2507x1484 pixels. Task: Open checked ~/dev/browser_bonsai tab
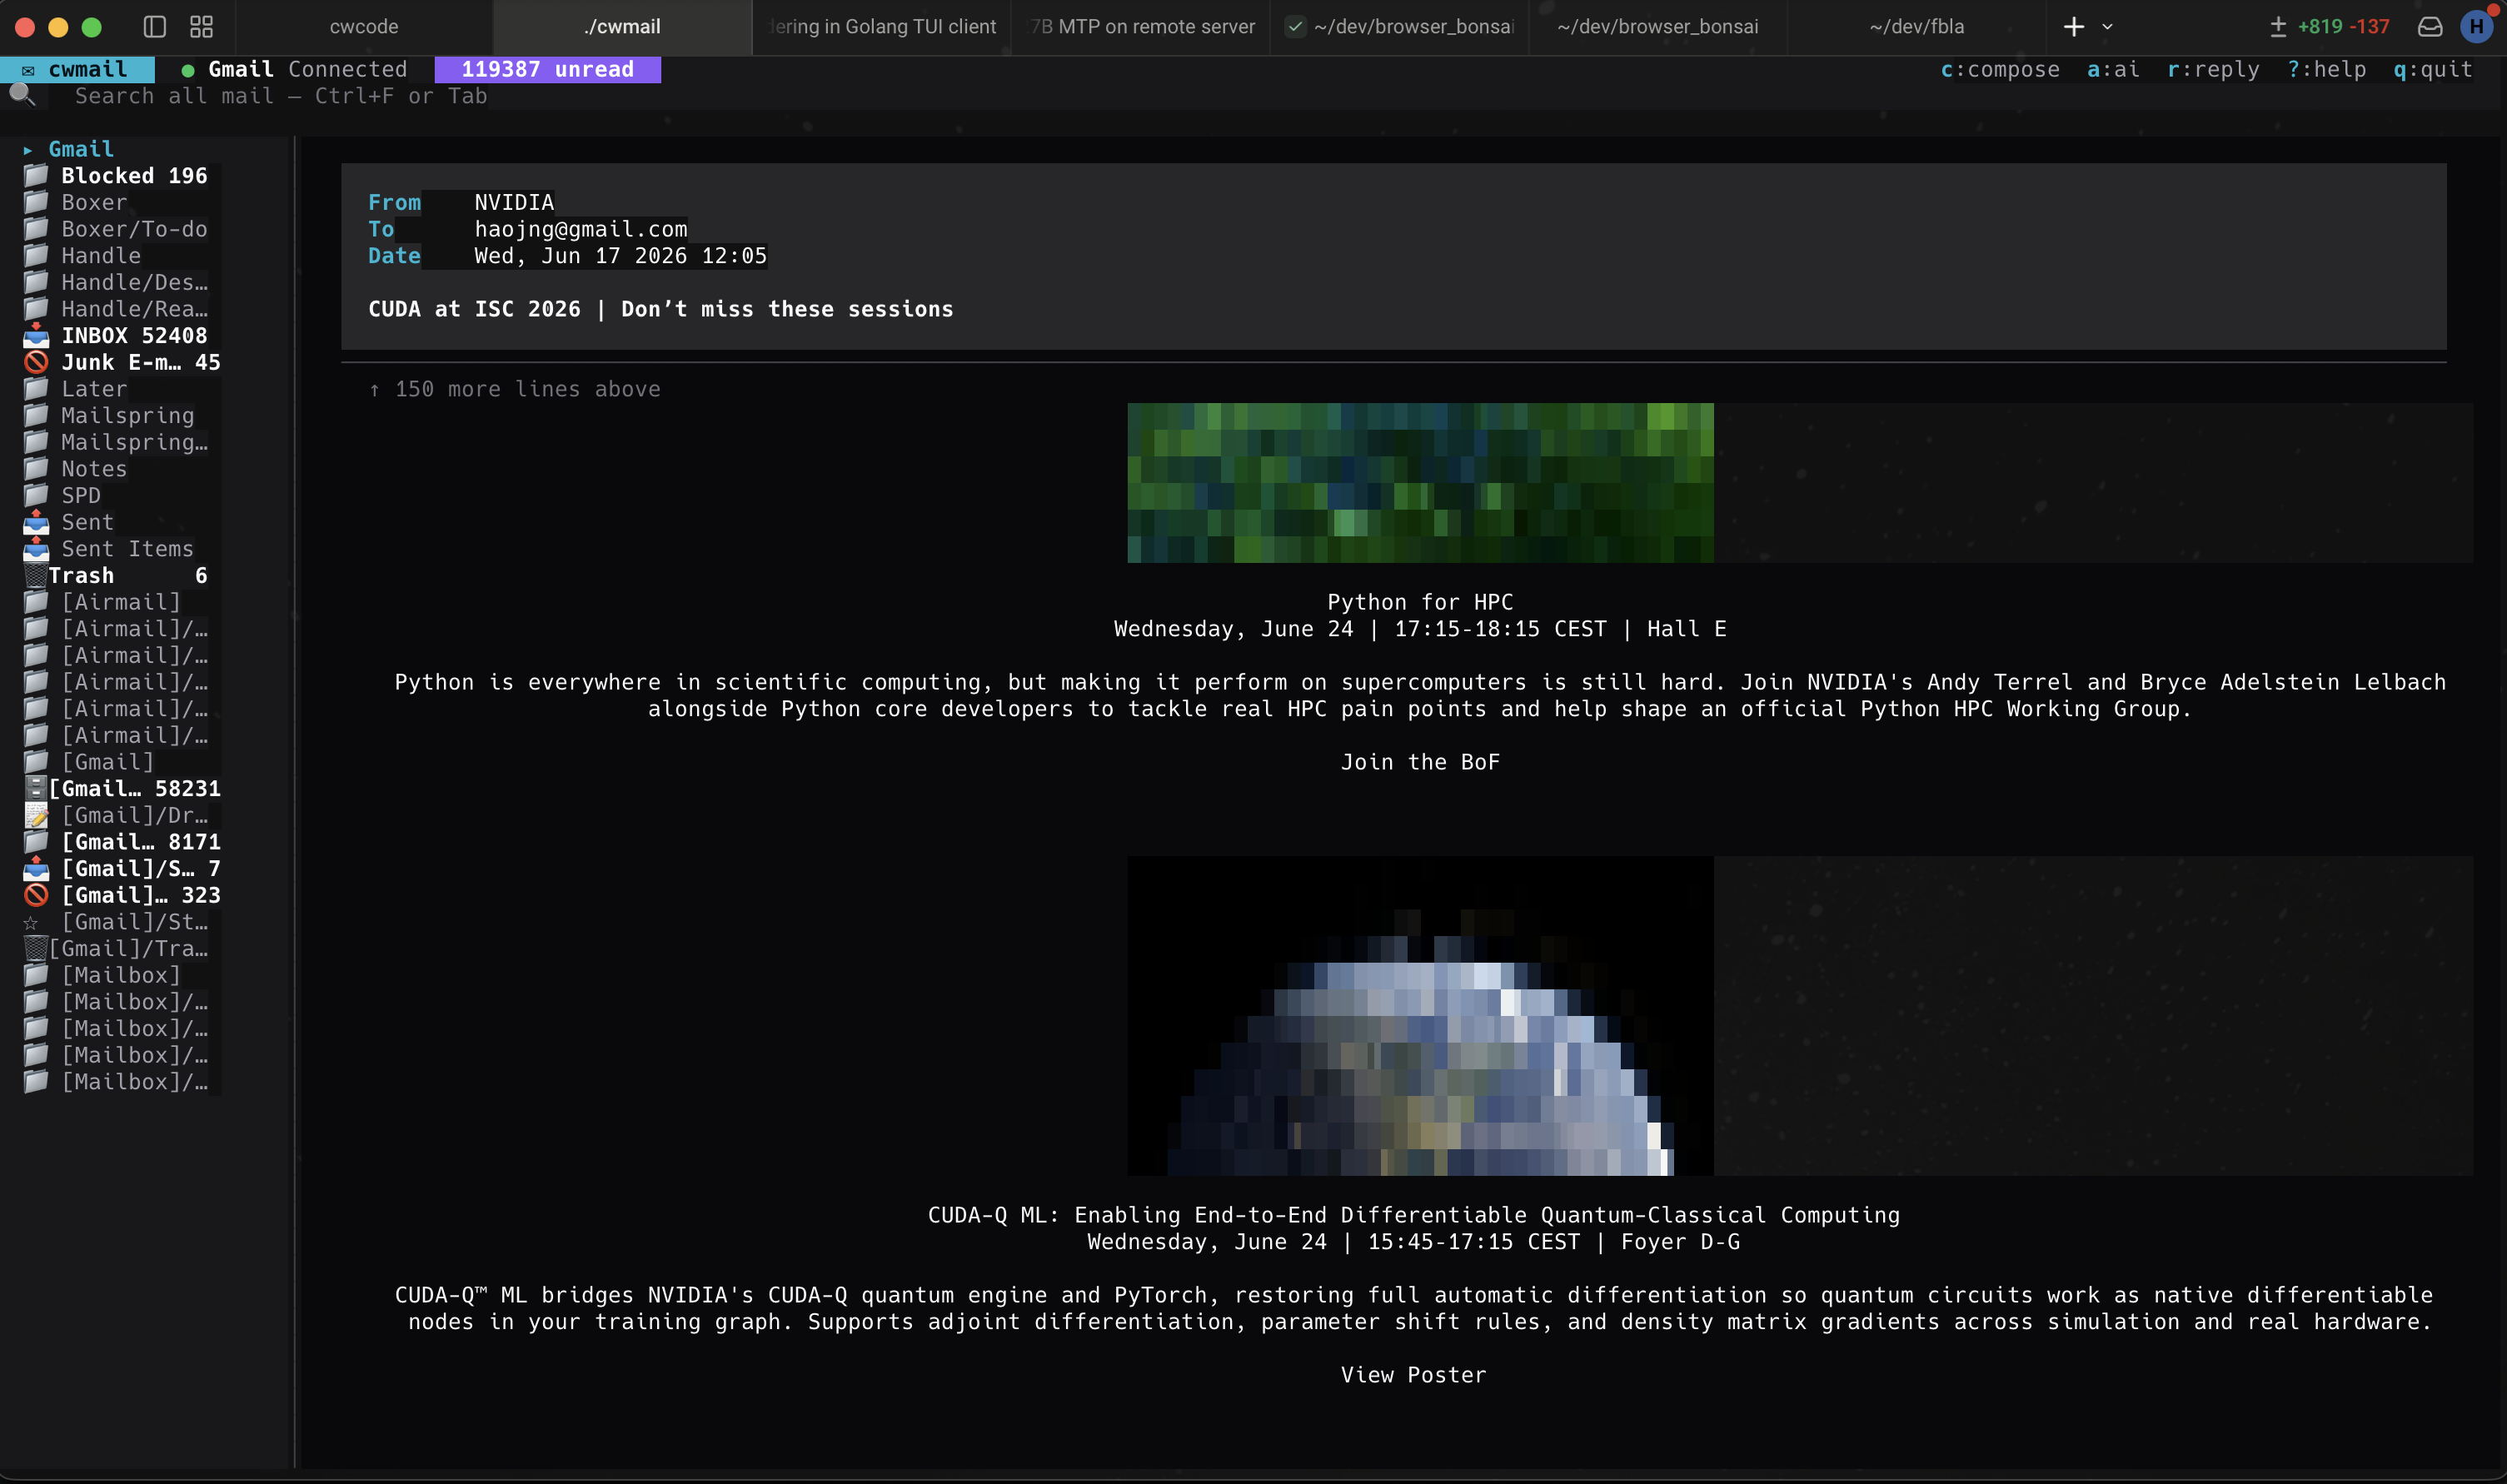coord(1400,27)
